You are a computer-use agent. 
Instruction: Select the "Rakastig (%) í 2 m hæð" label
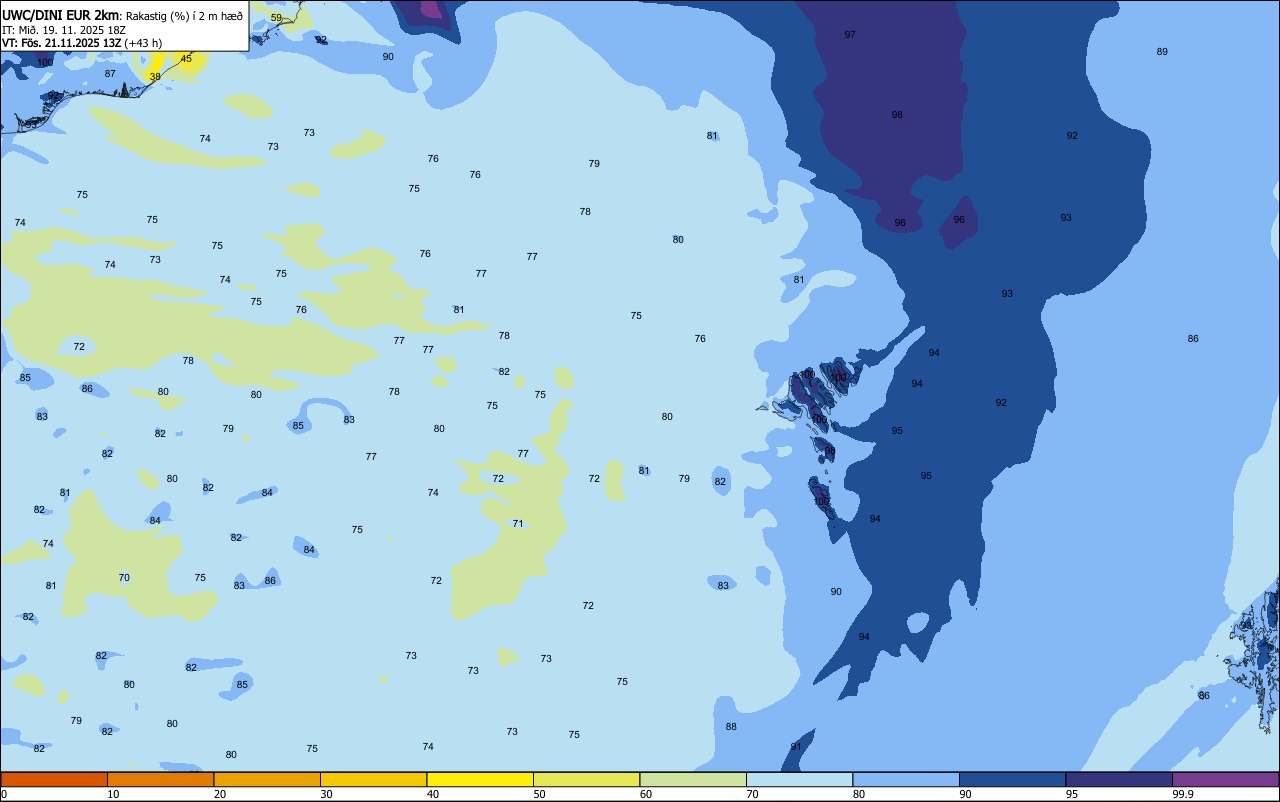coord(184,16)
